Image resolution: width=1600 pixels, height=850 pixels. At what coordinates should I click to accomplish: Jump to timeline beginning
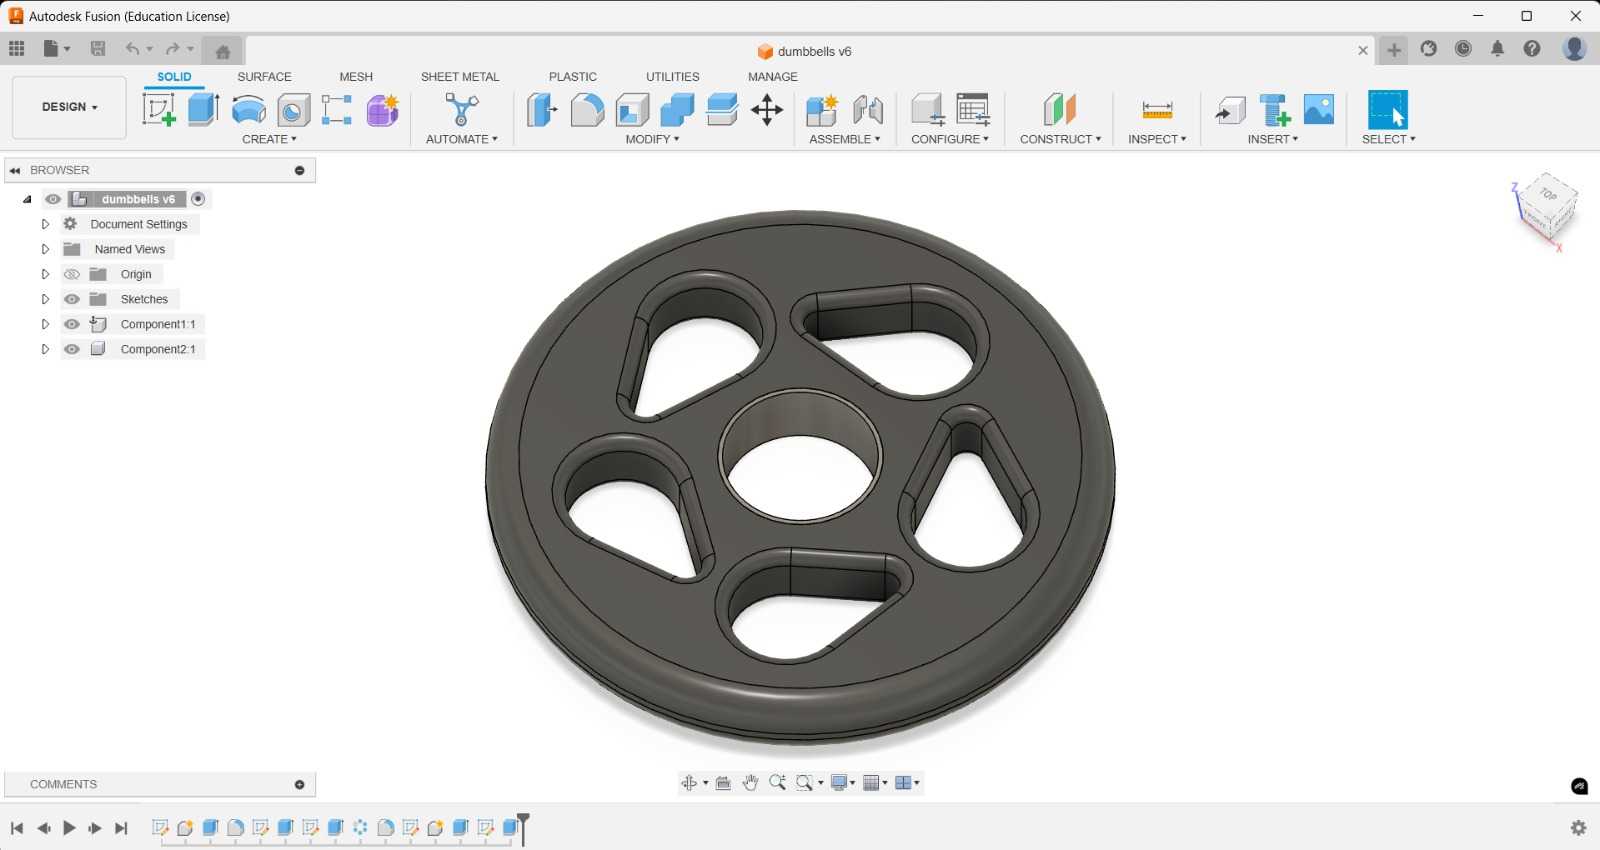pyautogui.click(x=17, y=828)
